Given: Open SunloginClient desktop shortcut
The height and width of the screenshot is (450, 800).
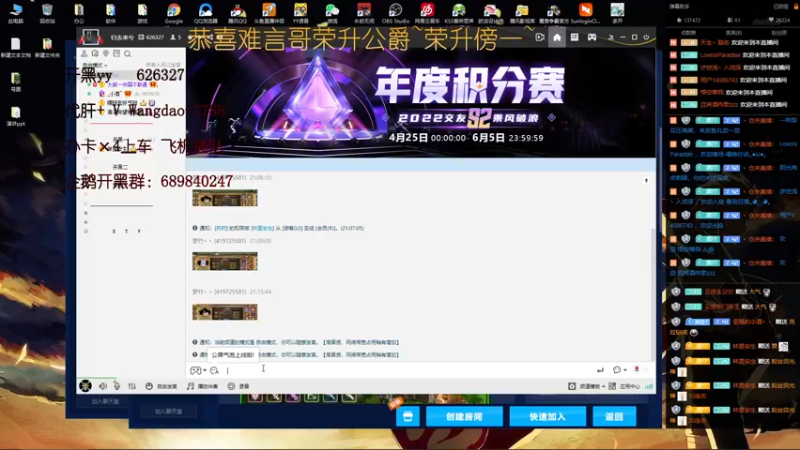Looking at the screenshot, I should click(585, 13).
